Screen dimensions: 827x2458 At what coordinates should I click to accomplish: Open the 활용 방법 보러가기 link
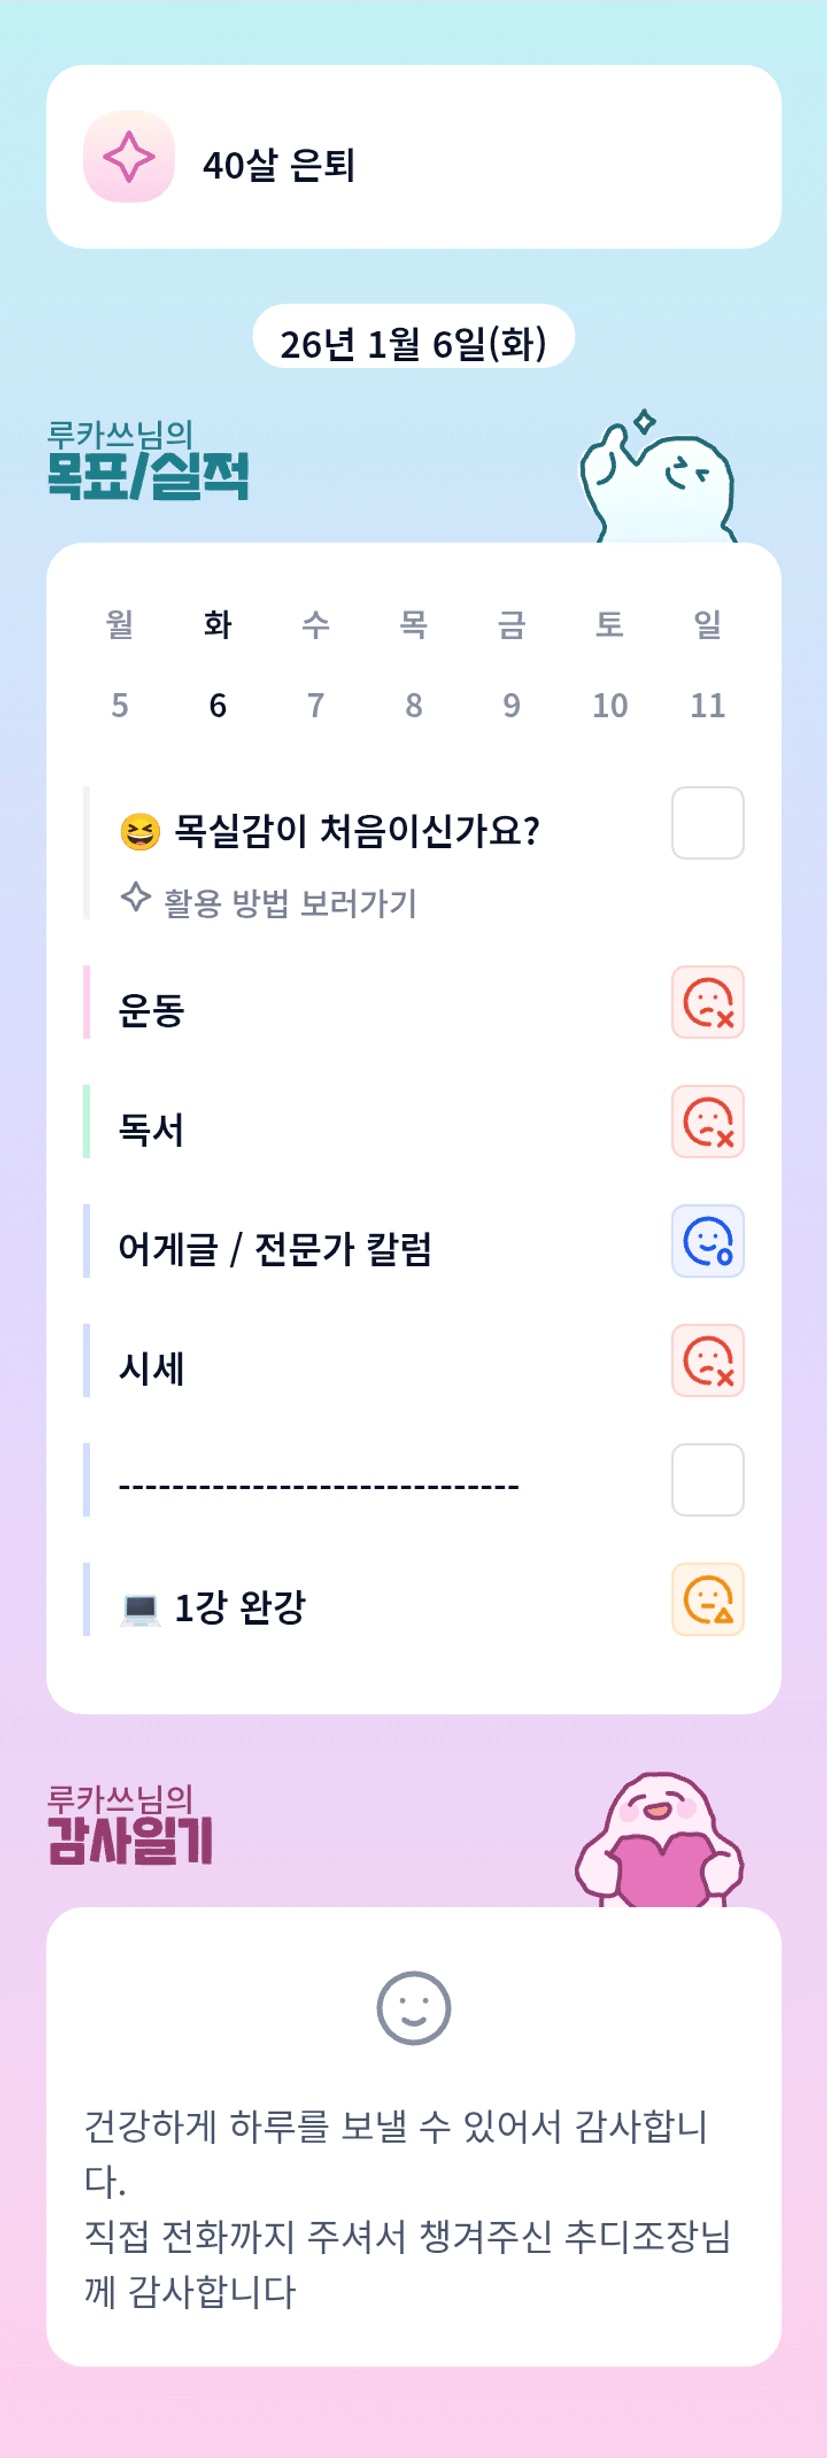point(289,903)
